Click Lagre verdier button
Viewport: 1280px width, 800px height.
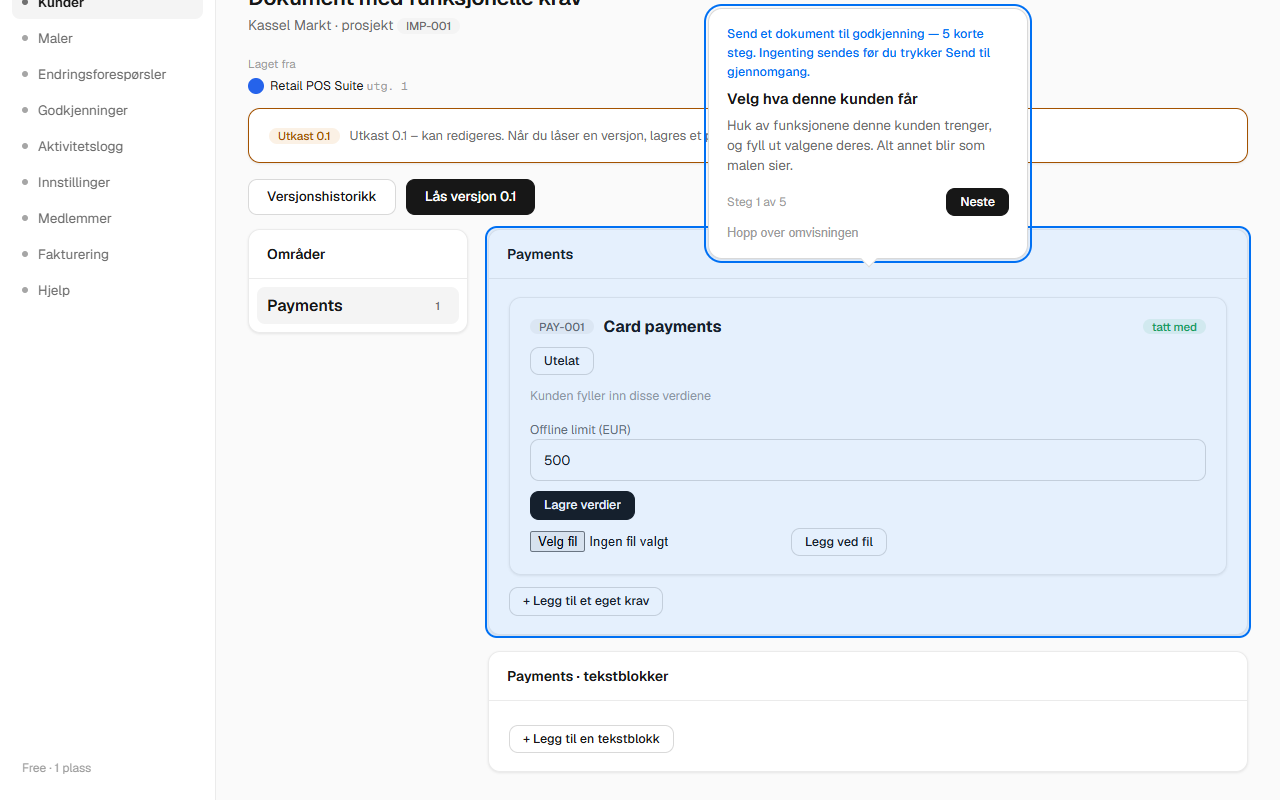[x=582, y=505]
